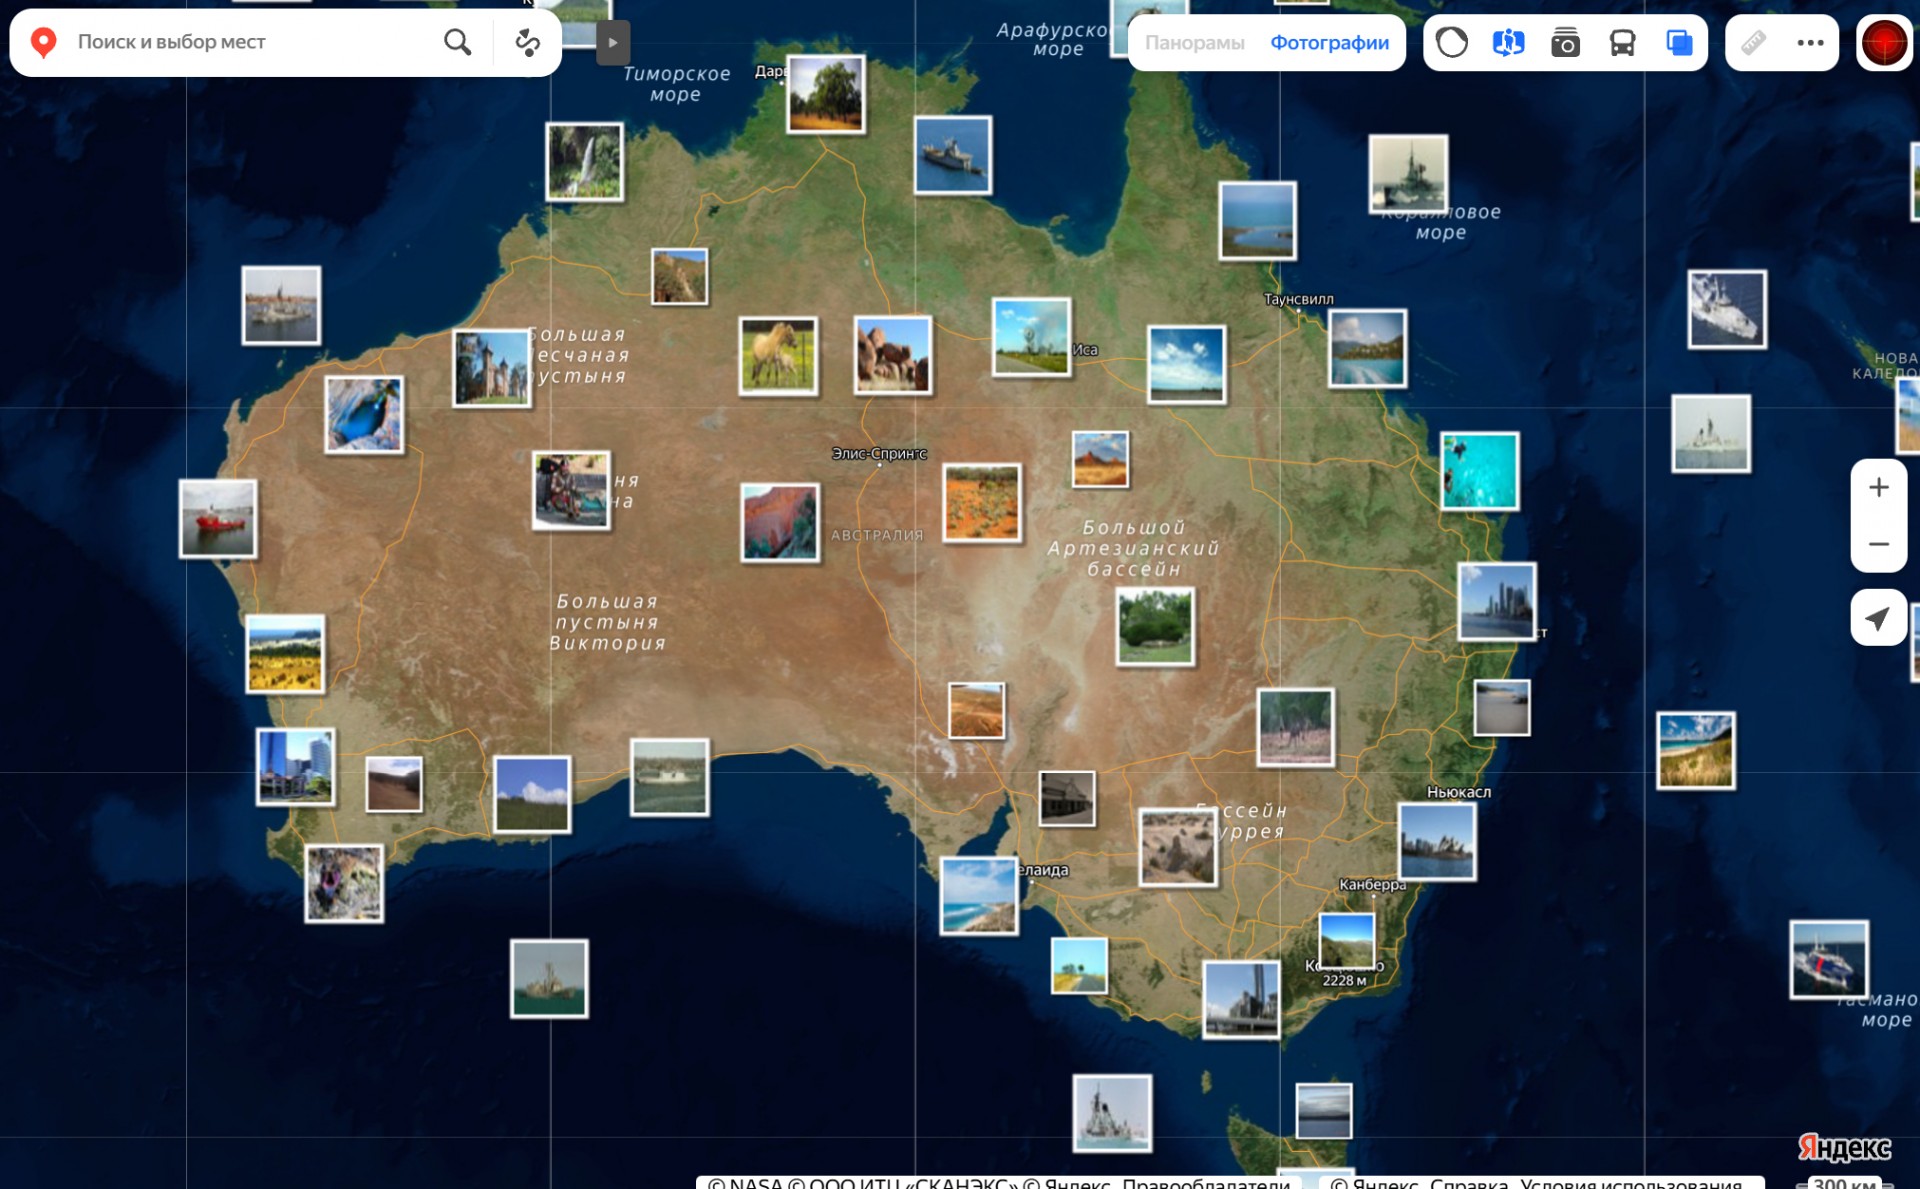Open the blue map layers icon
1920x1189 pixels.
click(x=1679, y=43)
